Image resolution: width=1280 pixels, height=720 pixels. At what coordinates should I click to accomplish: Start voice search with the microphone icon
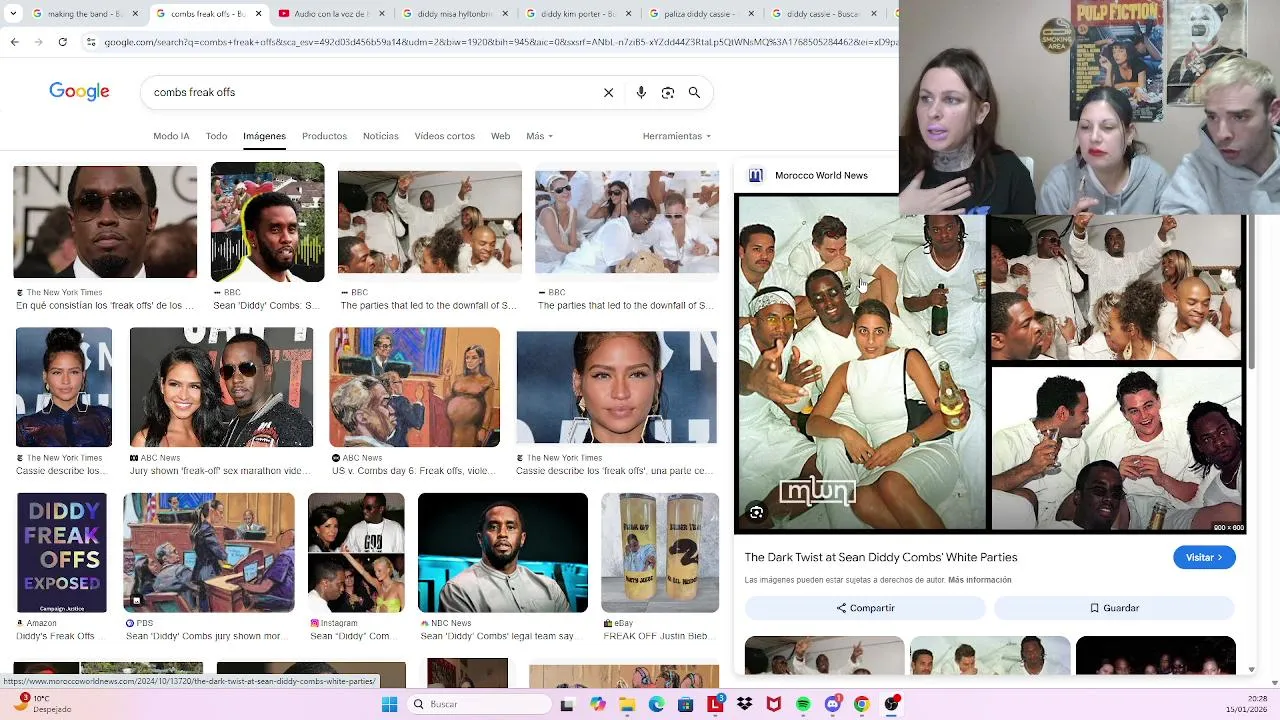pyautogui.click(x=641, y=92)
